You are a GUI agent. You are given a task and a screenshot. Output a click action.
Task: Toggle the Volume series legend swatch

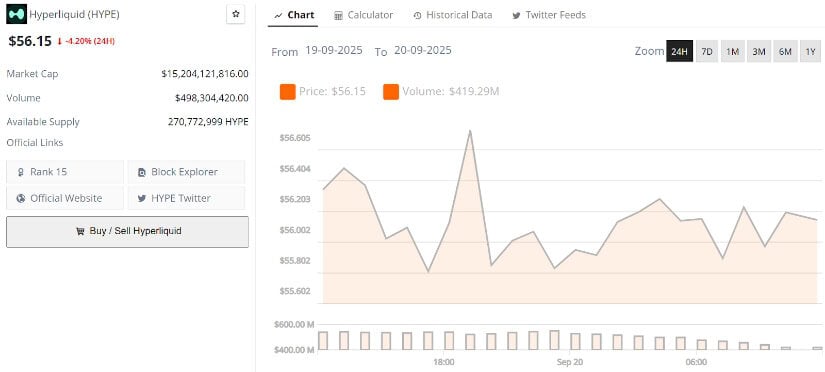(x=391, y=92)
